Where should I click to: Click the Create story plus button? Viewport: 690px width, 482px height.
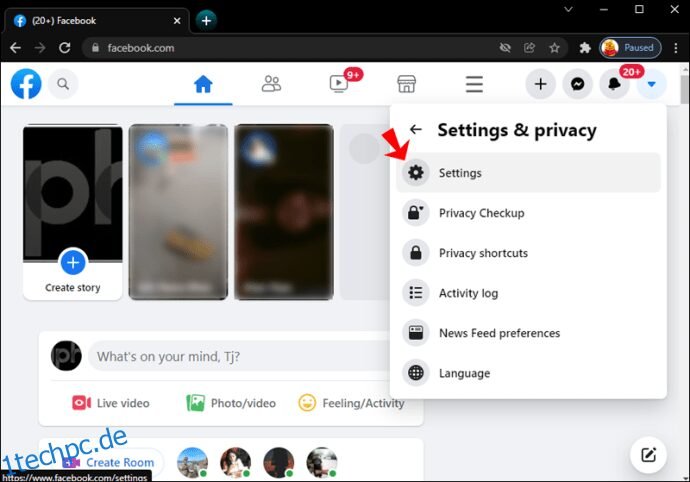[73, 263]
